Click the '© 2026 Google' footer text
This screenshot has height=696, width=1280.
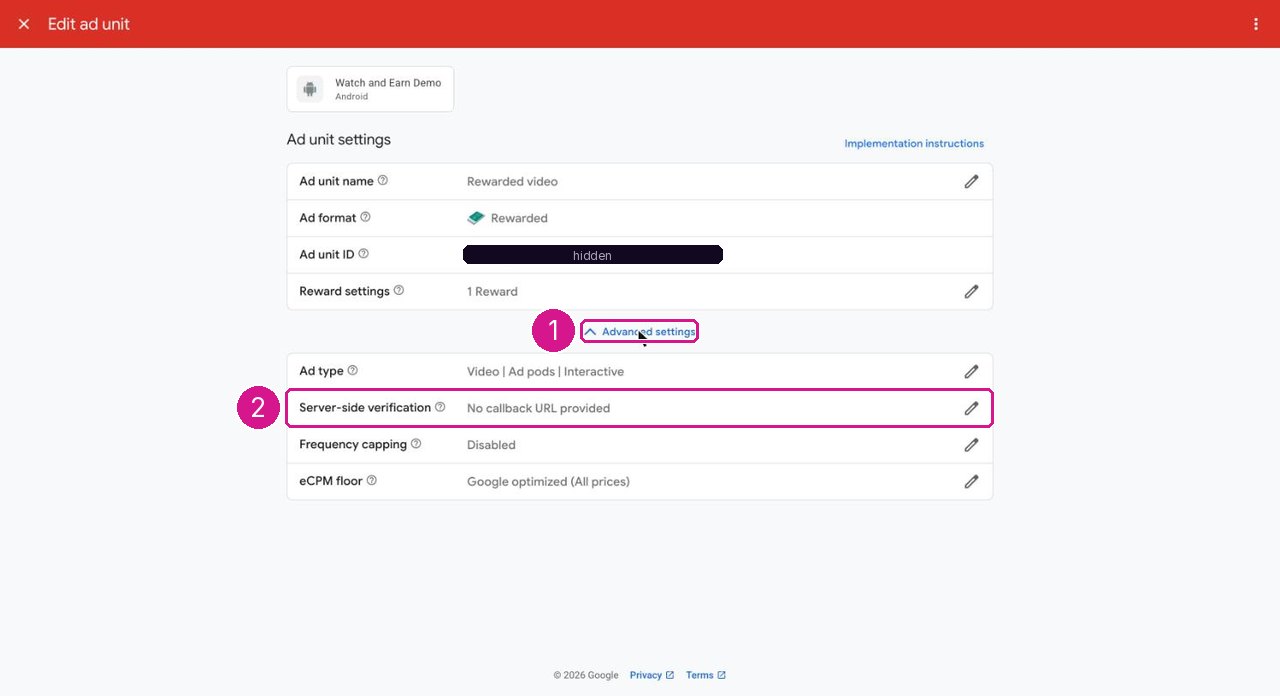coord(586,675)
